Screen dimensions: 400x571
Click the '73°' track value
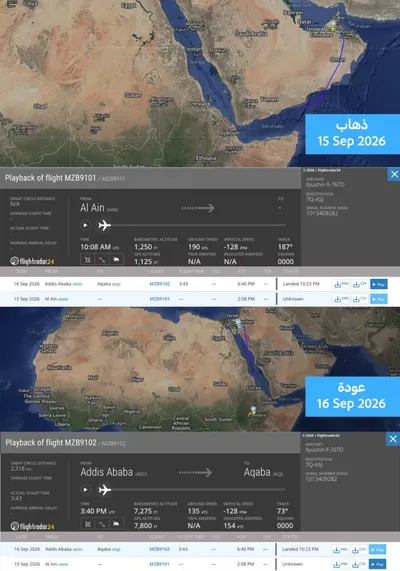pos(282,511)
